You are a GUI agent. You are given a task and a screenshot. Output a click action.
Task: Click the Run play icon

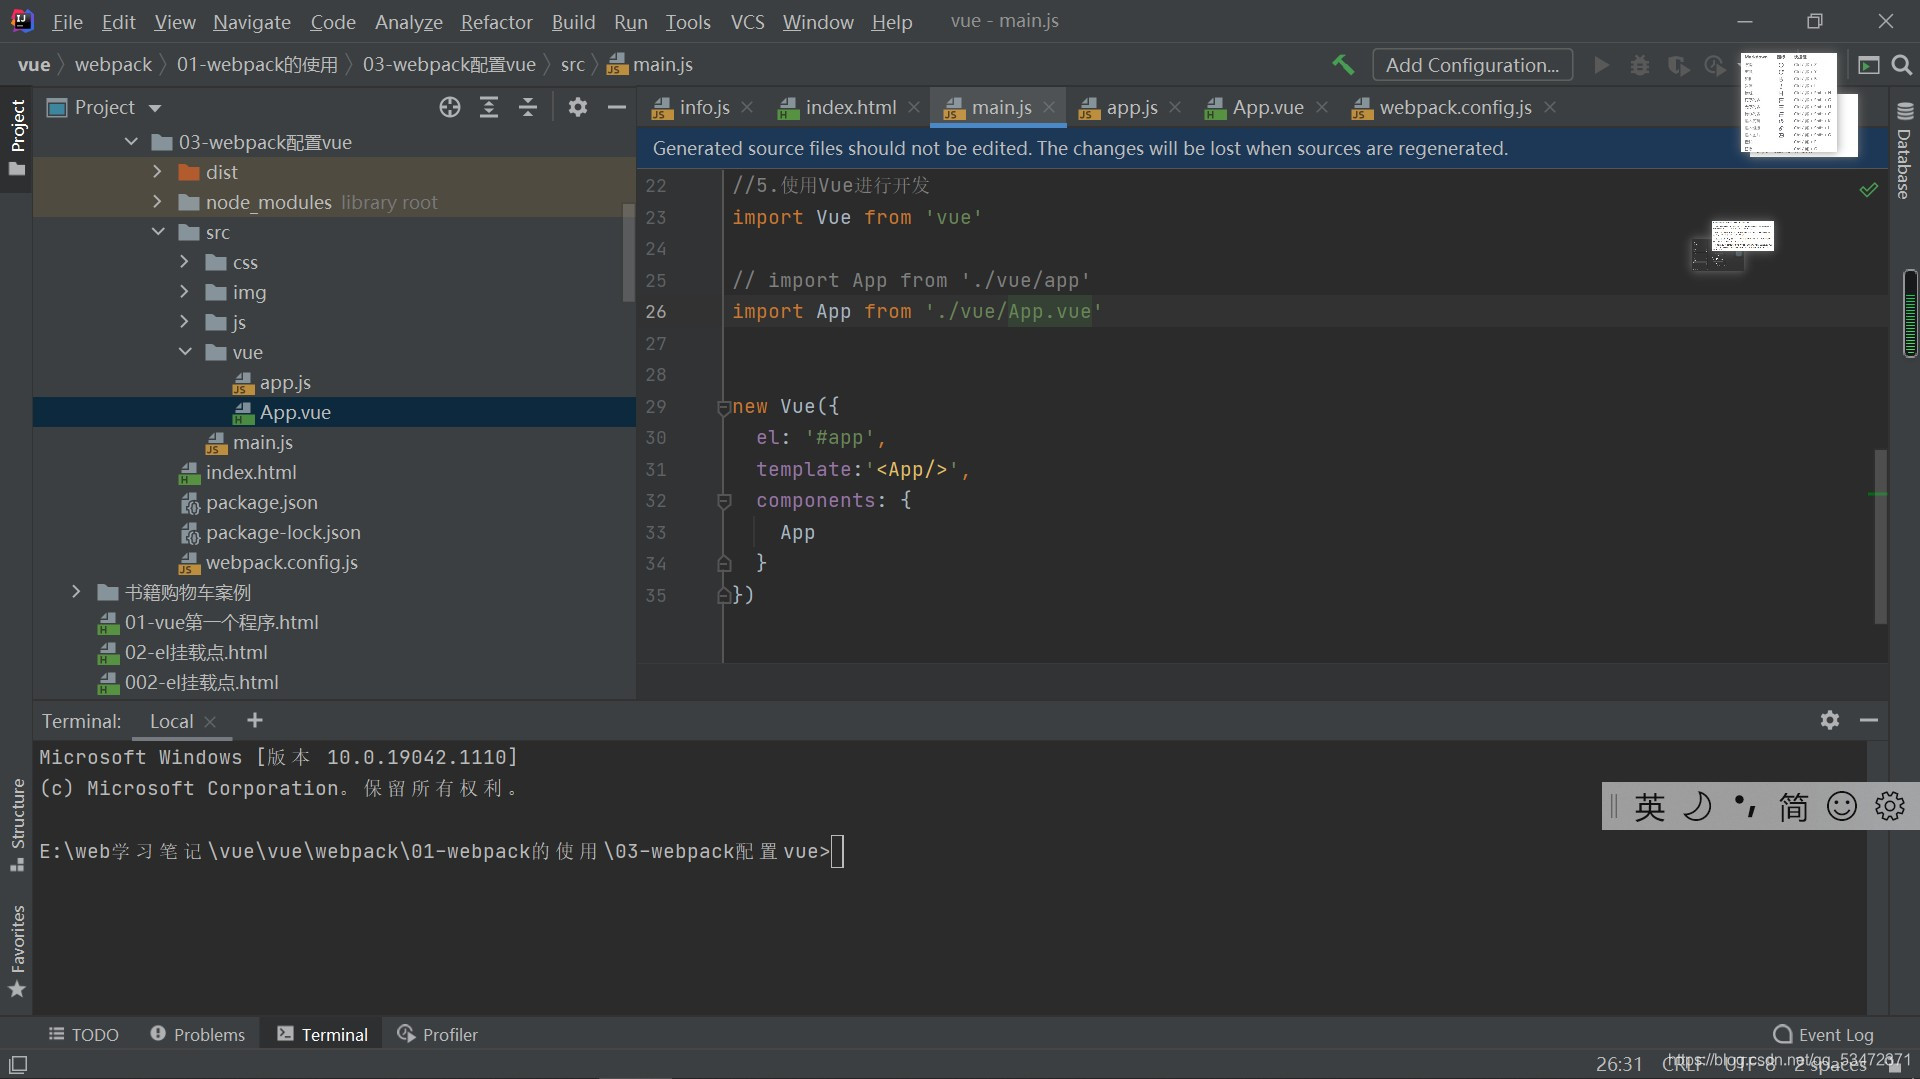[1602, 65]
